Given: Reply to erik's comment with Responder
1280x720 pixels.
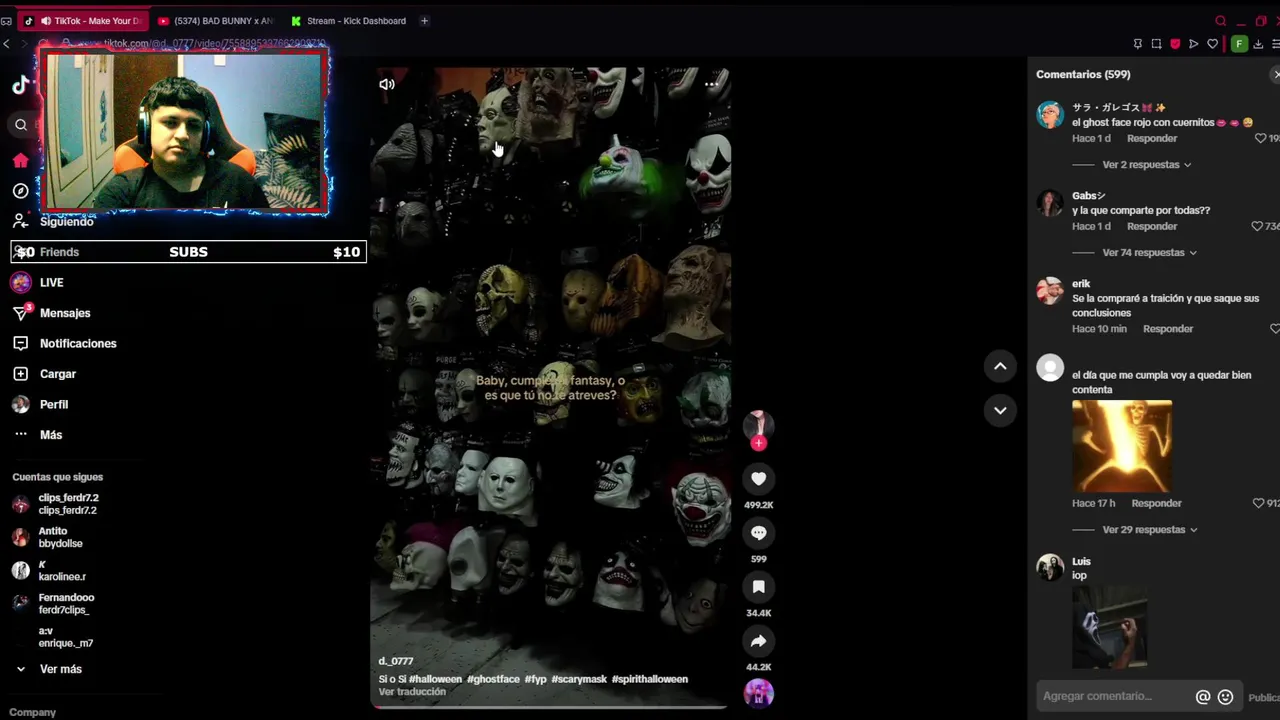Looking at the screenshot, I should click(1168, 329).
